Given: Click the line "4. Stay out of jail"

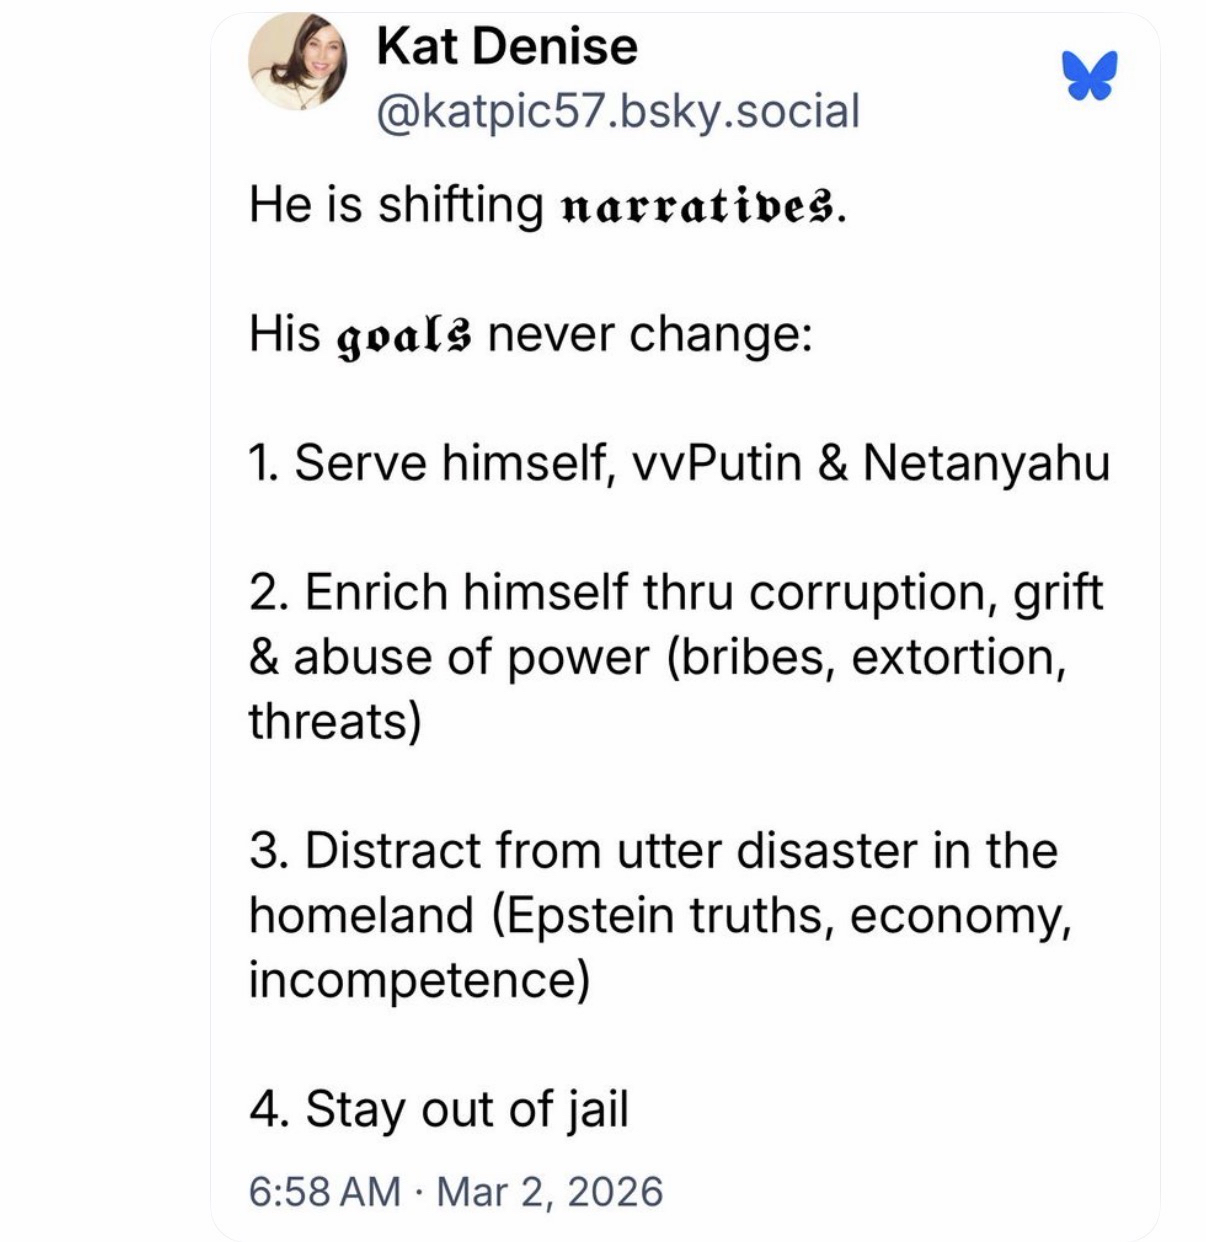Looking at the screenshot, I should [x=439, y=1109].
